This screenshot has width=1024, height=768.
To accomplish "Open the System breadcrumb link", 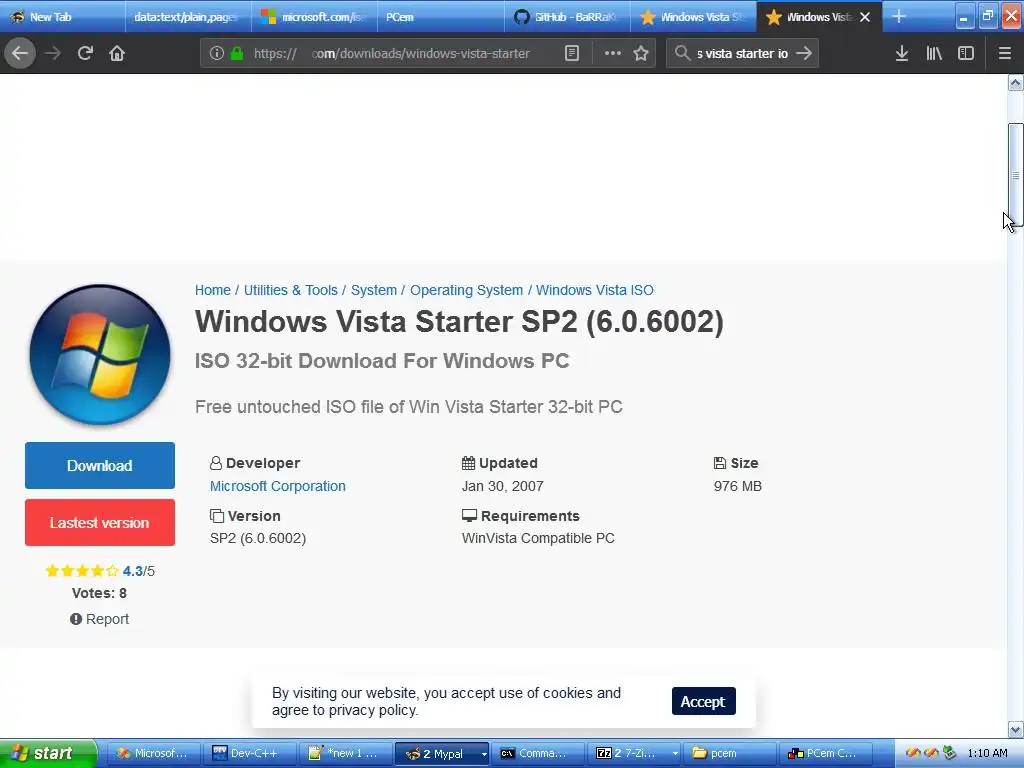I will 374,290.
